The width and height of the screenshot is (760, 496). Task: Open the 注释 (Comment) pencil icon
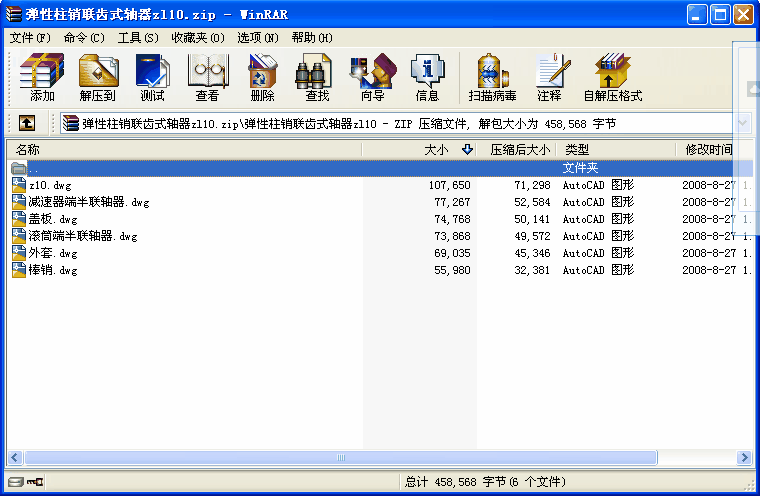550,77
